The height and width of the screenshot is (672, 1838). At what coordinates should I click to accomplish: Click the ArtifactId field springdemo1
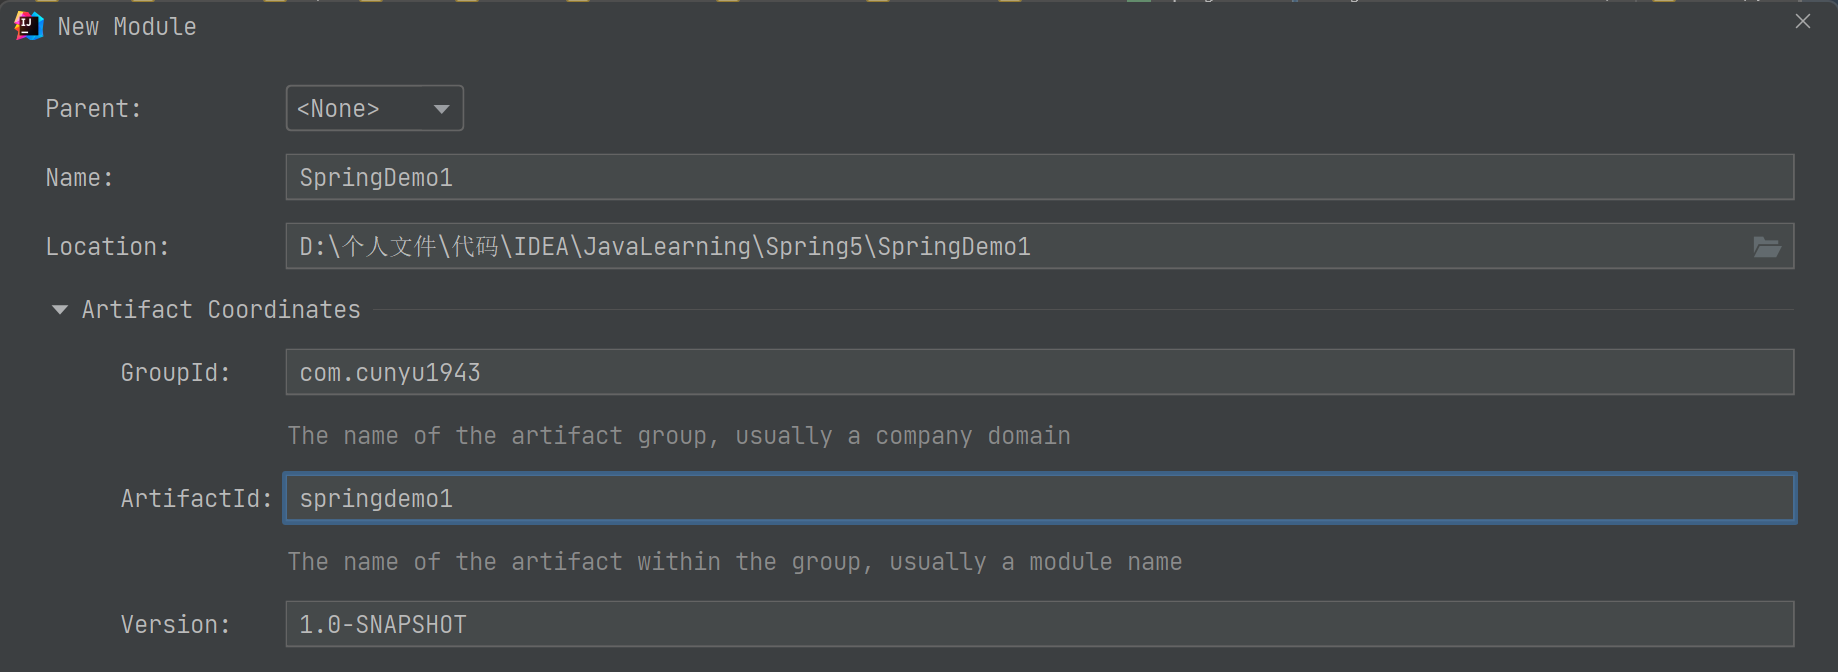(1038, 499)
